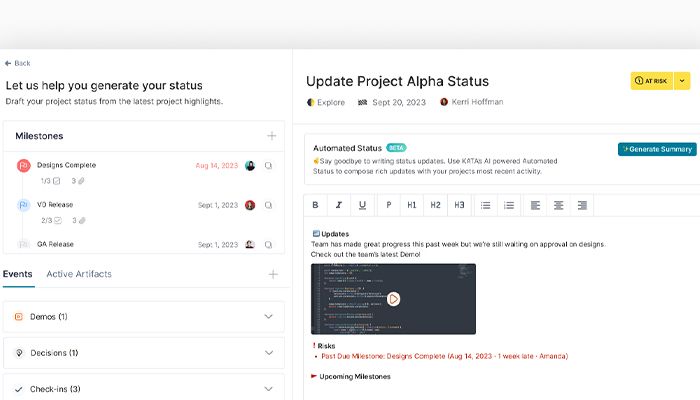The image size is (700, 400).
Task: Select the Events tab
Action: 18,274
